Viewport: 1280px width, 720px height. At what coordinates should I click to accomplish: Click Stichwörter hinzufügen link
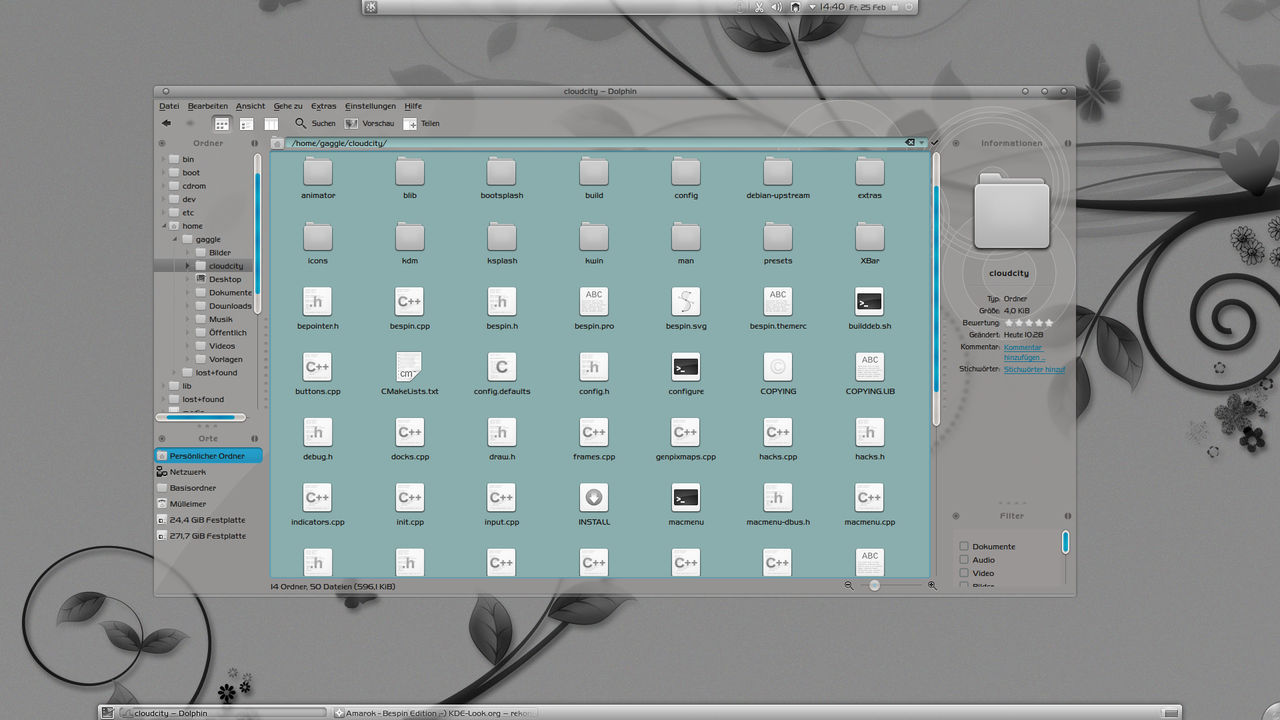[x=1035, y=369]
